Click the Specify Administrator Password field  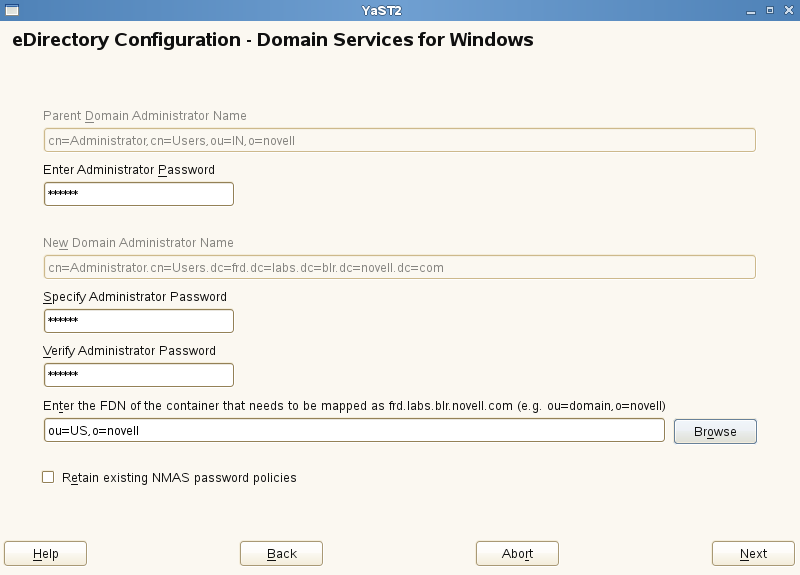139,321
